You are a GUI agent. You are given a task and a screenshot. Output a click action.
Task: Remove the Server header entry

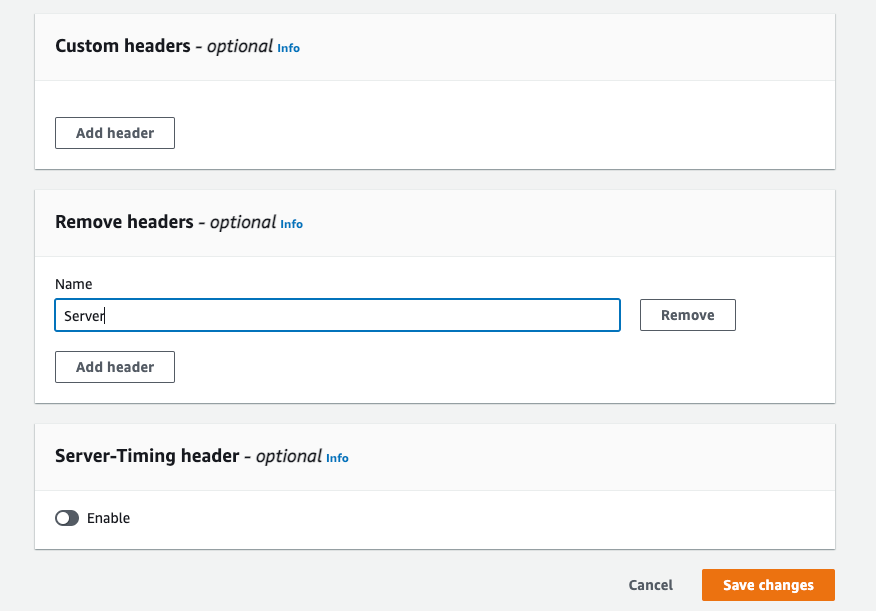coord(687,314)
